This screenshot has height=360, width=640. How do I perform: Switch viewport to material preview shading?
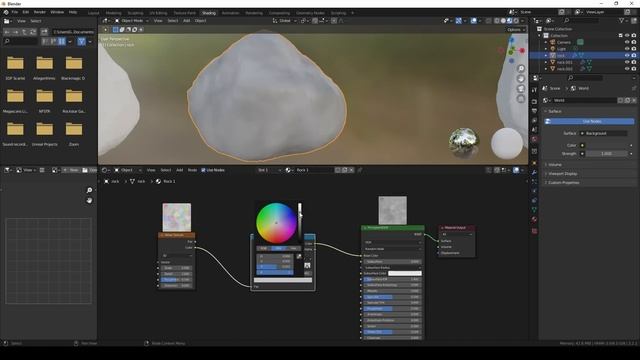(510, 21)
